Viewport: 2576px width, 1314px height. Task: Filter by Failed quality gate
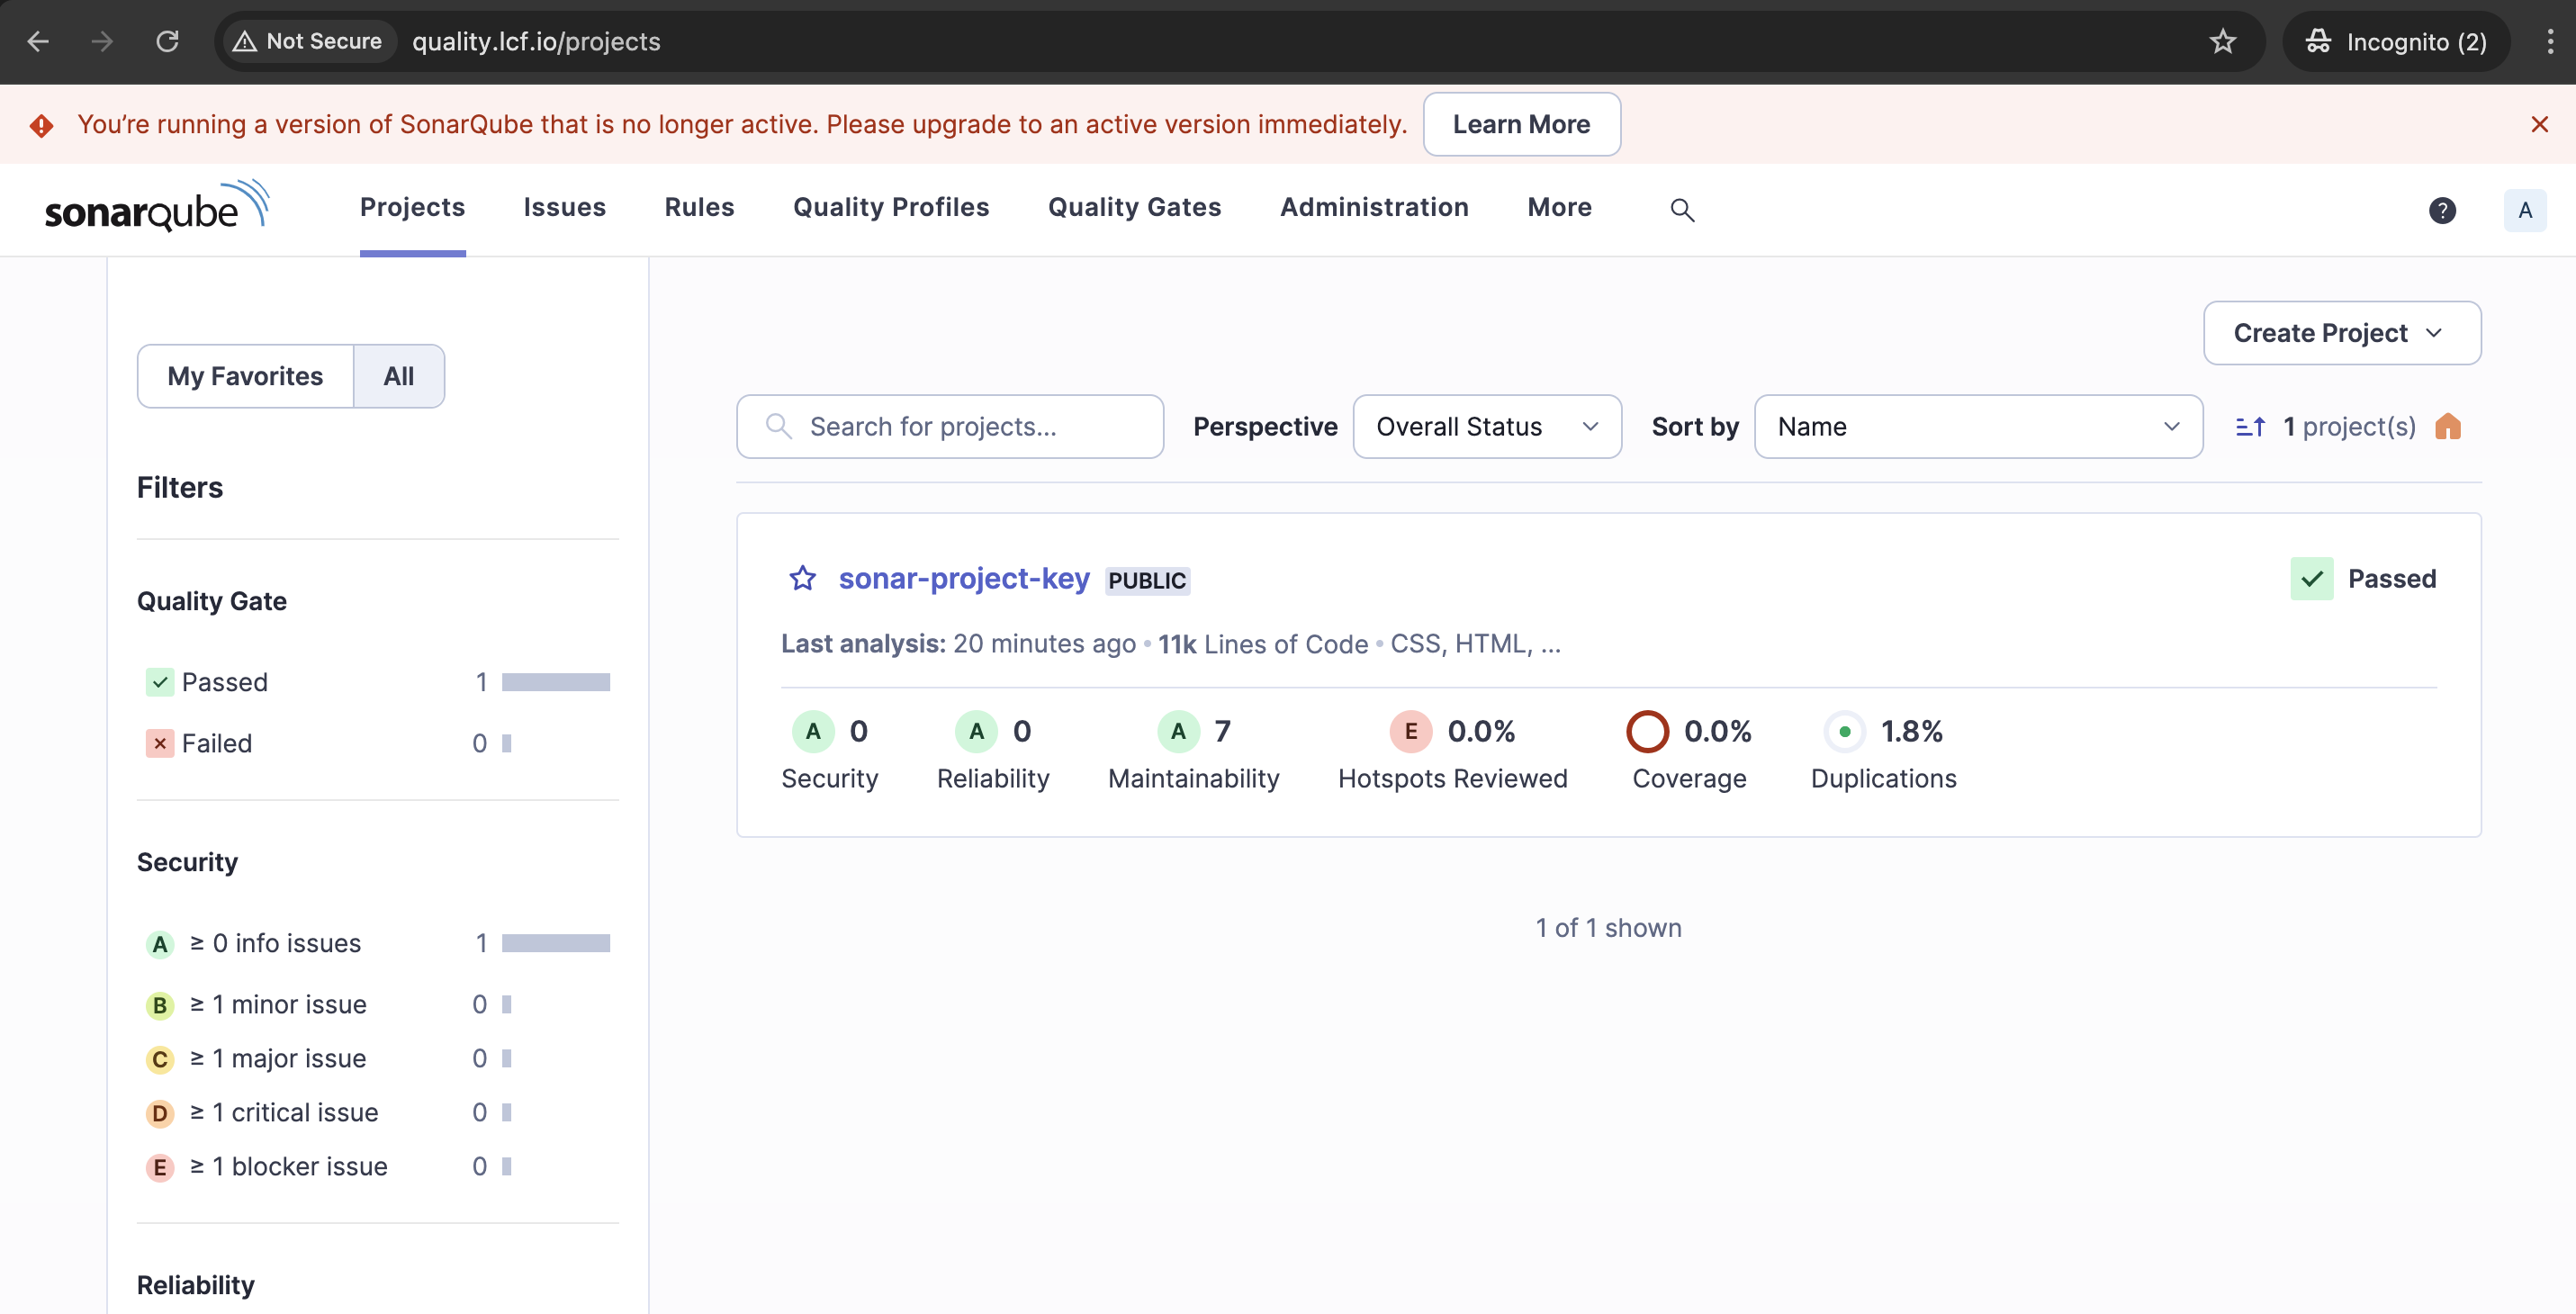(x=217, y=743)
